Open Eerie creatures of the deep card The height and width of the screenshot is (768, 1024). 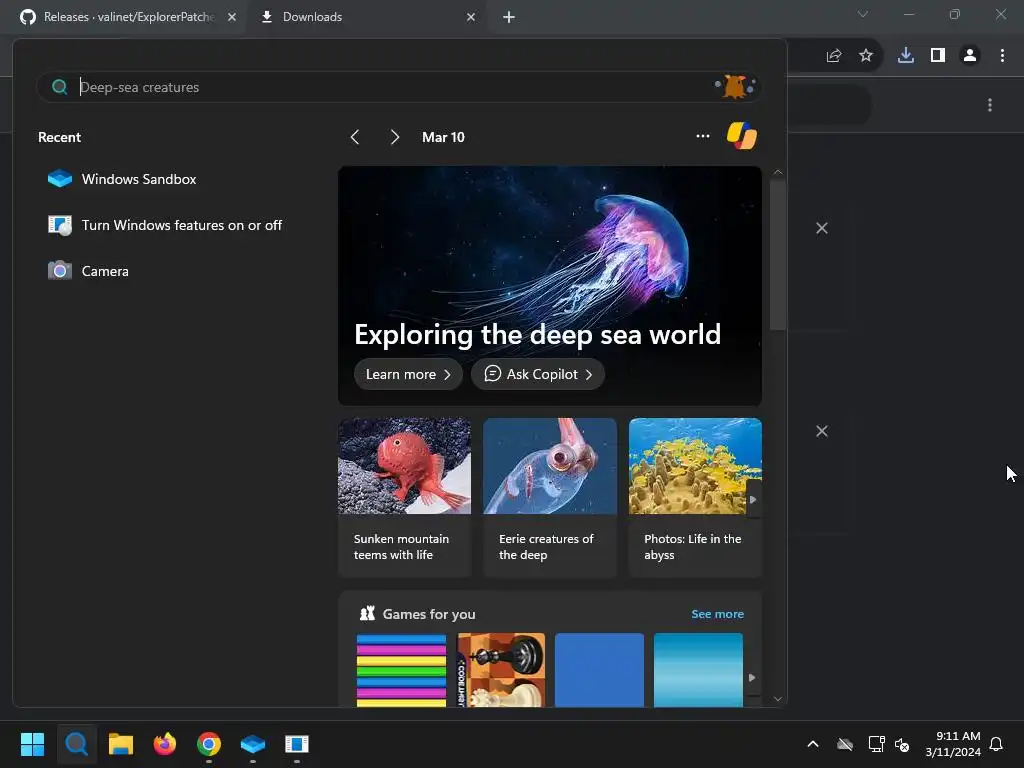tap(550, 498)
